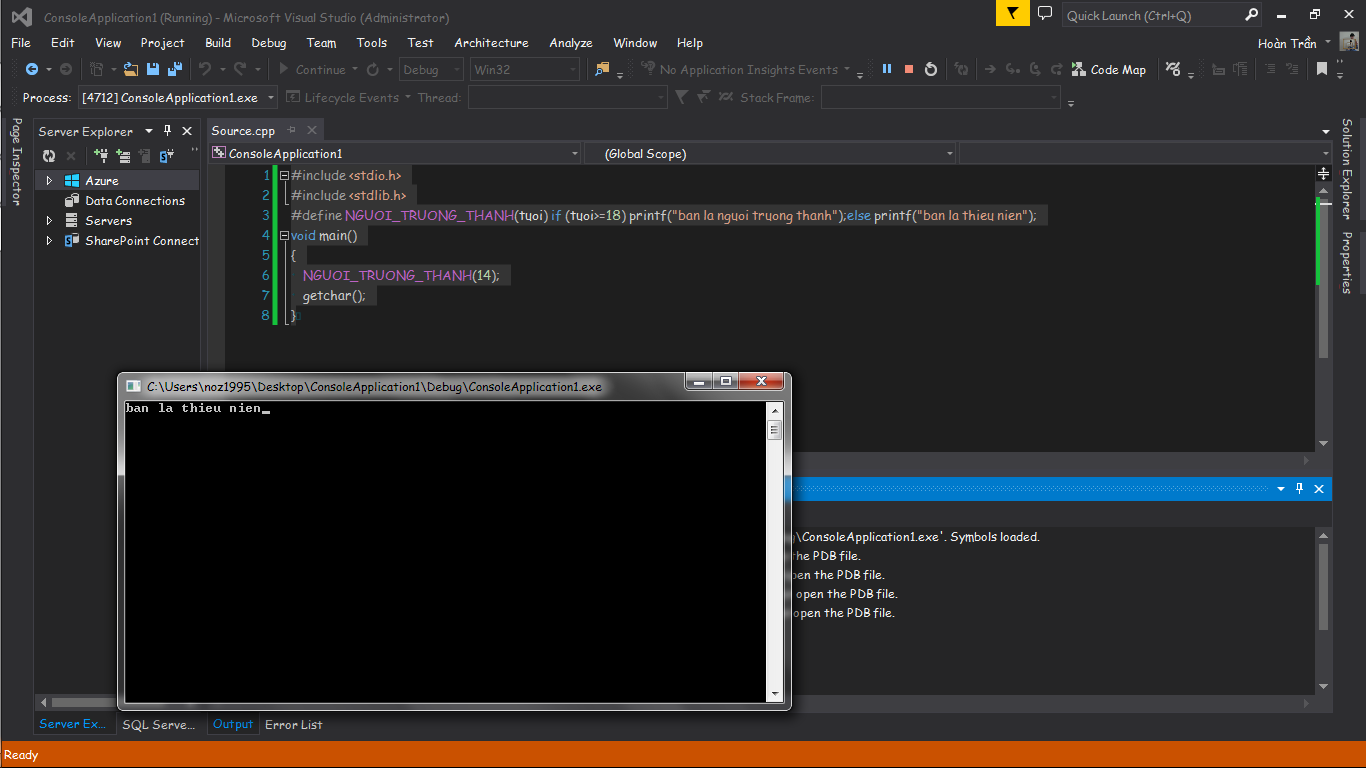This screenshot has height=768, width=1366.
Task: Pause debugging with the Break All icon
Action: tap(886, 69)
